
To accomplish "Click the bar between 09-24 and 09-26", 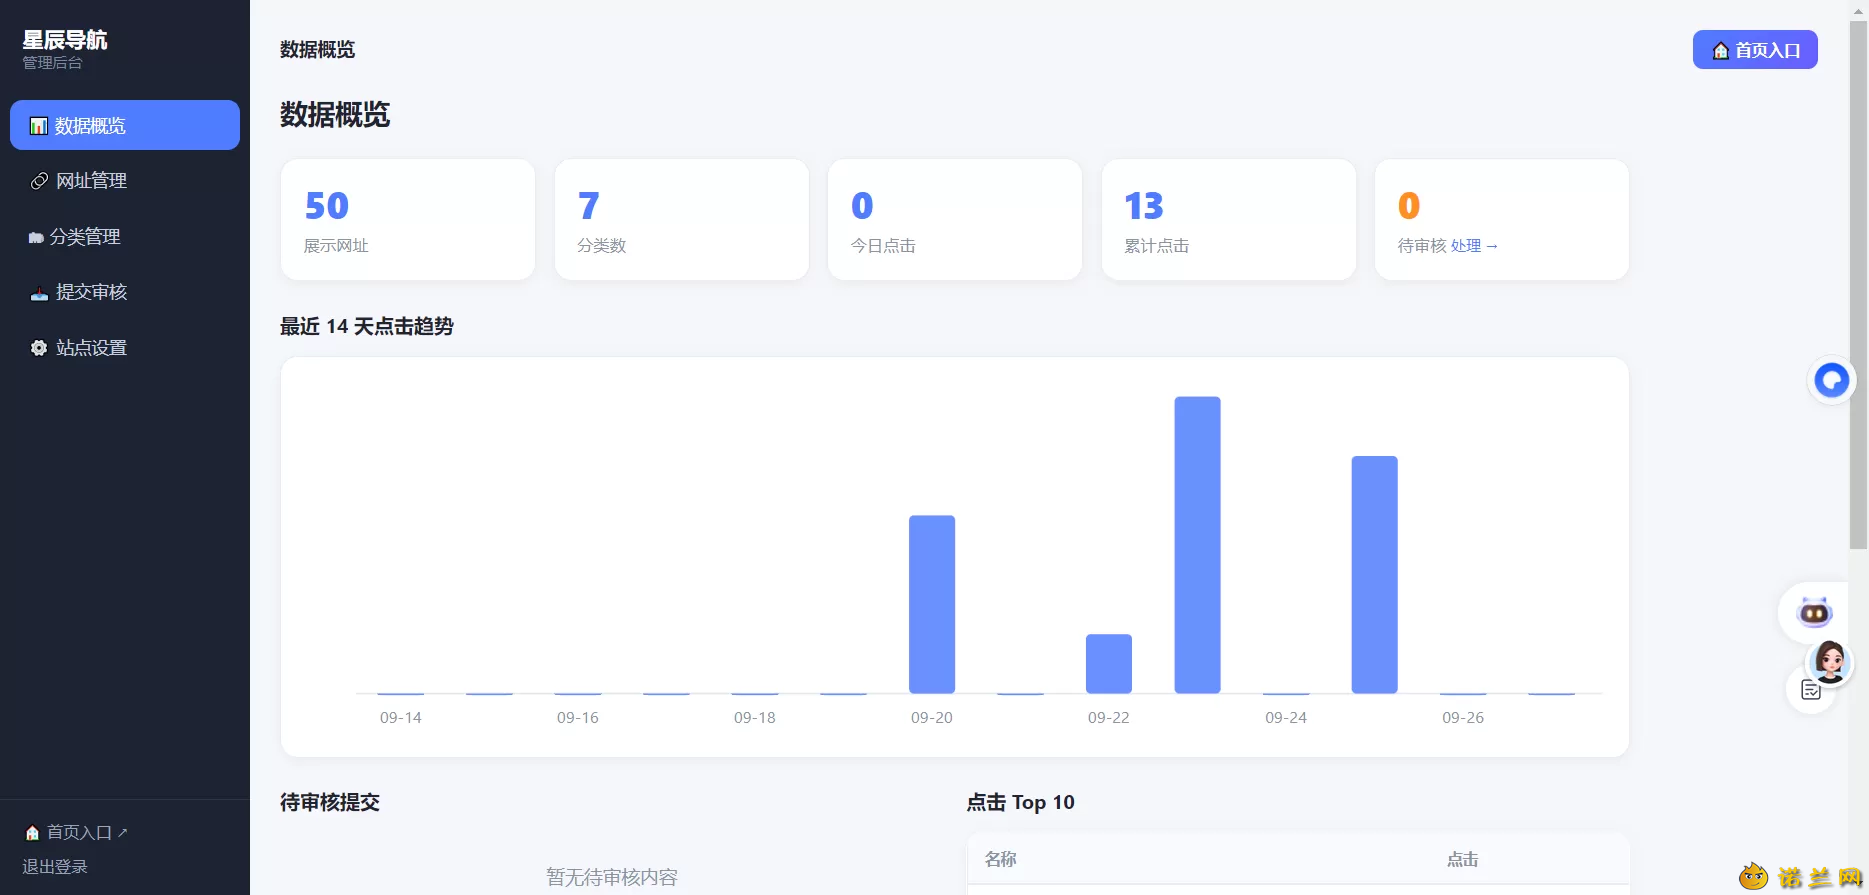I will point(1374,575).
